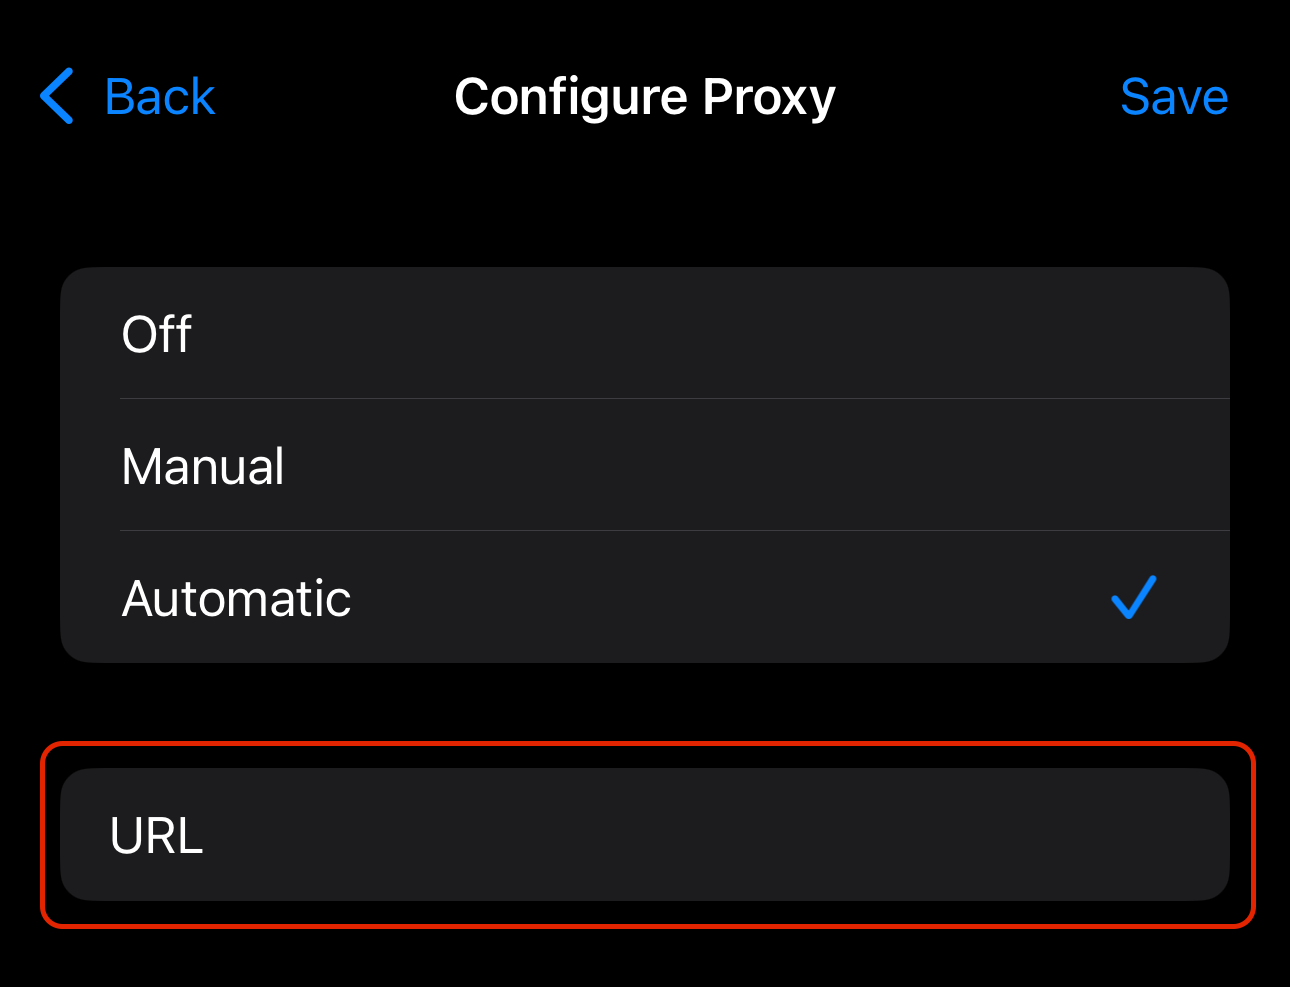The image size is (1290, 987).
Task: Focus the empty area right of URL label
Action: [800, 835]
